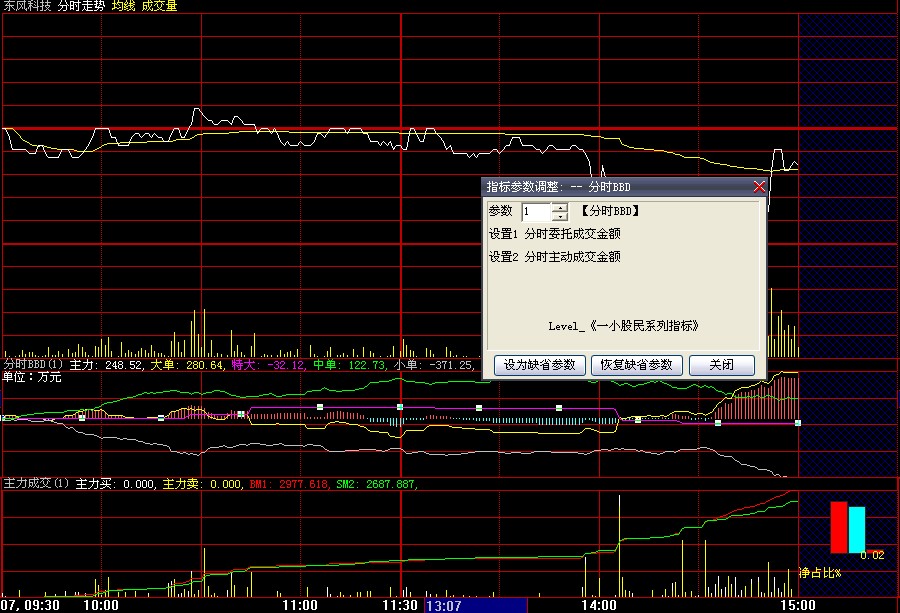Click 设置1 分时委托成交金额 text
The image size is (900, 613).
click(554, 234)
